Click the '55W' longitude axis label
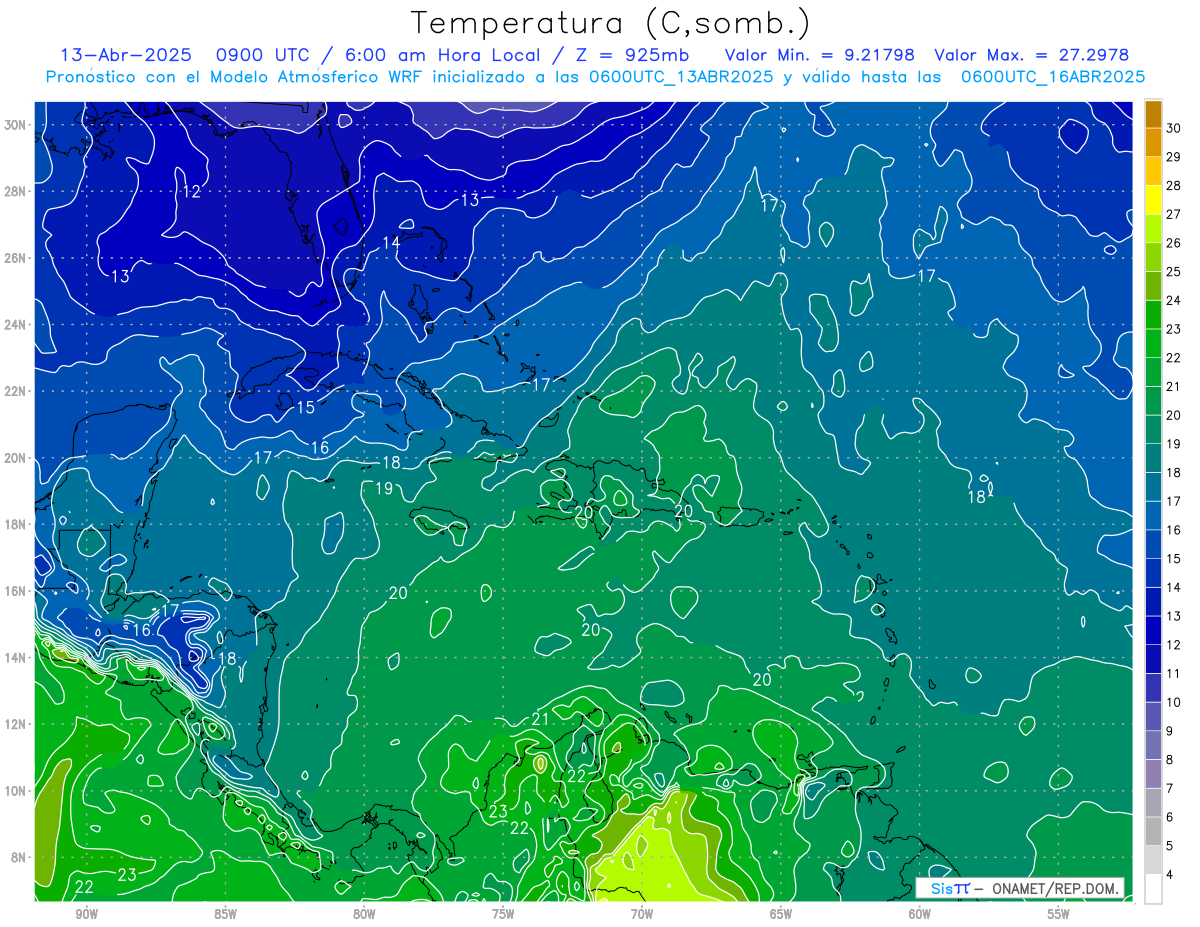1200x927 pixels. point(1059,914)
